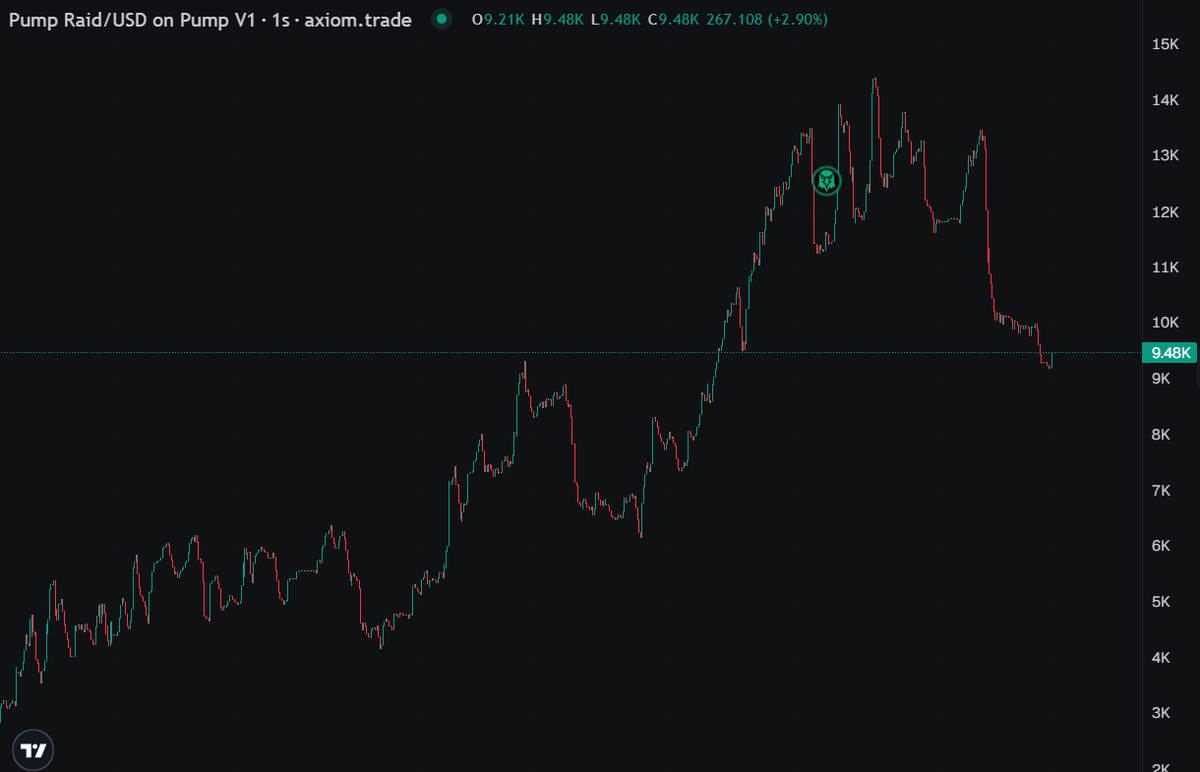Click the 15K label on the price axis
The height and width of the screenshot is (772, 1200).
tap(1166, 44)
